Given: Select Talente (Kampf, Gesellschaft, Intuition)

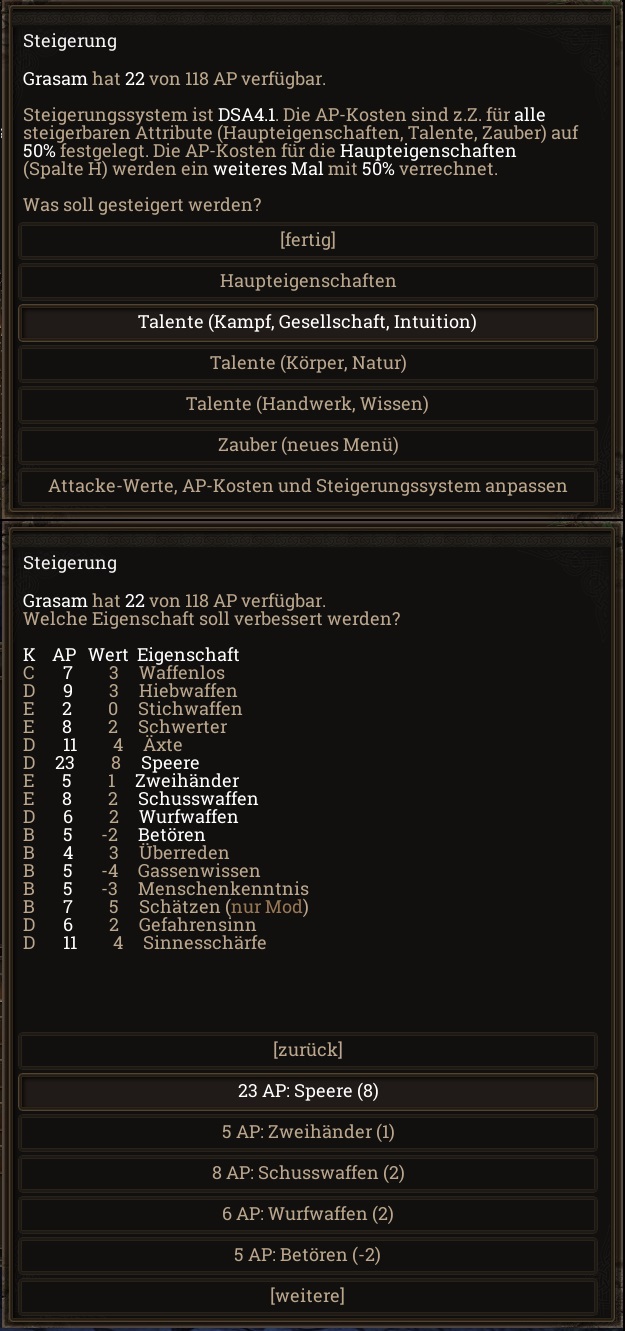Looking at the screenshot, I should point(308,322).
